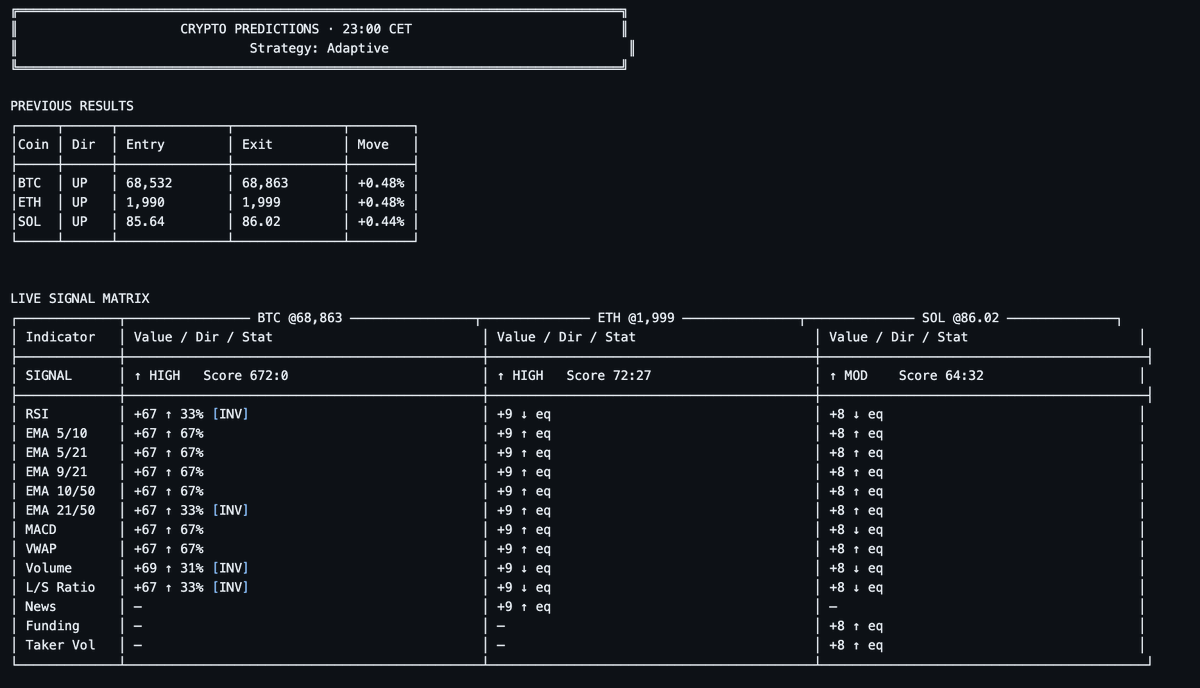Select ETH entry price 1,990
This screenshot has height=688, width=1200.
coord(145,202)
